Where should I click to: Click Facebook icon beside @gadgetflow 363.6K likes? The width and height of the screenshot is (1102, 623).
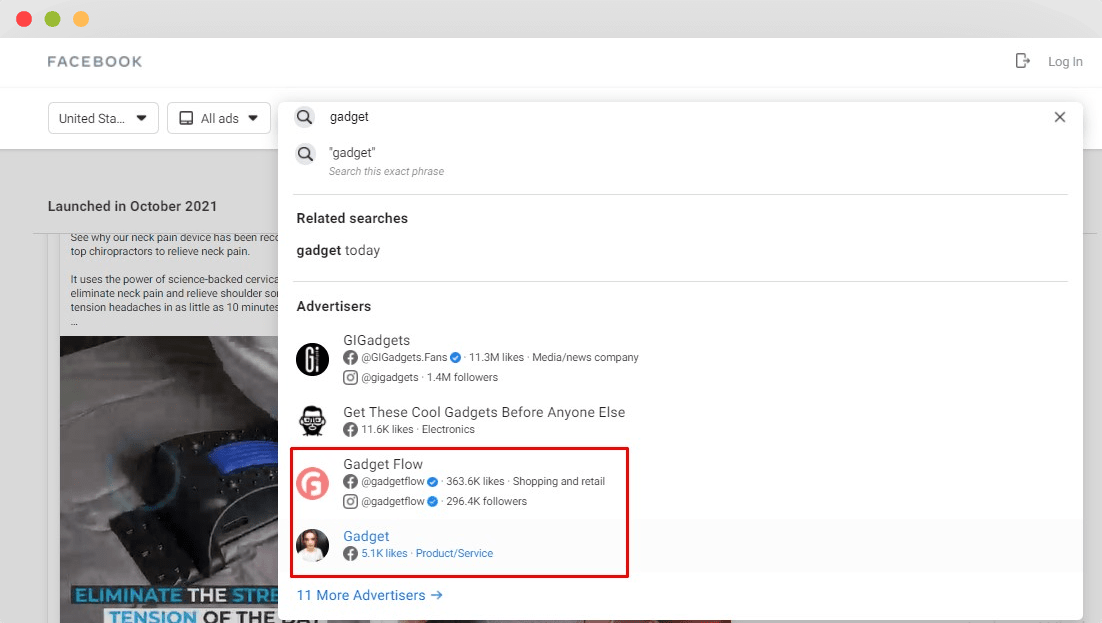(x=350, y=482)
